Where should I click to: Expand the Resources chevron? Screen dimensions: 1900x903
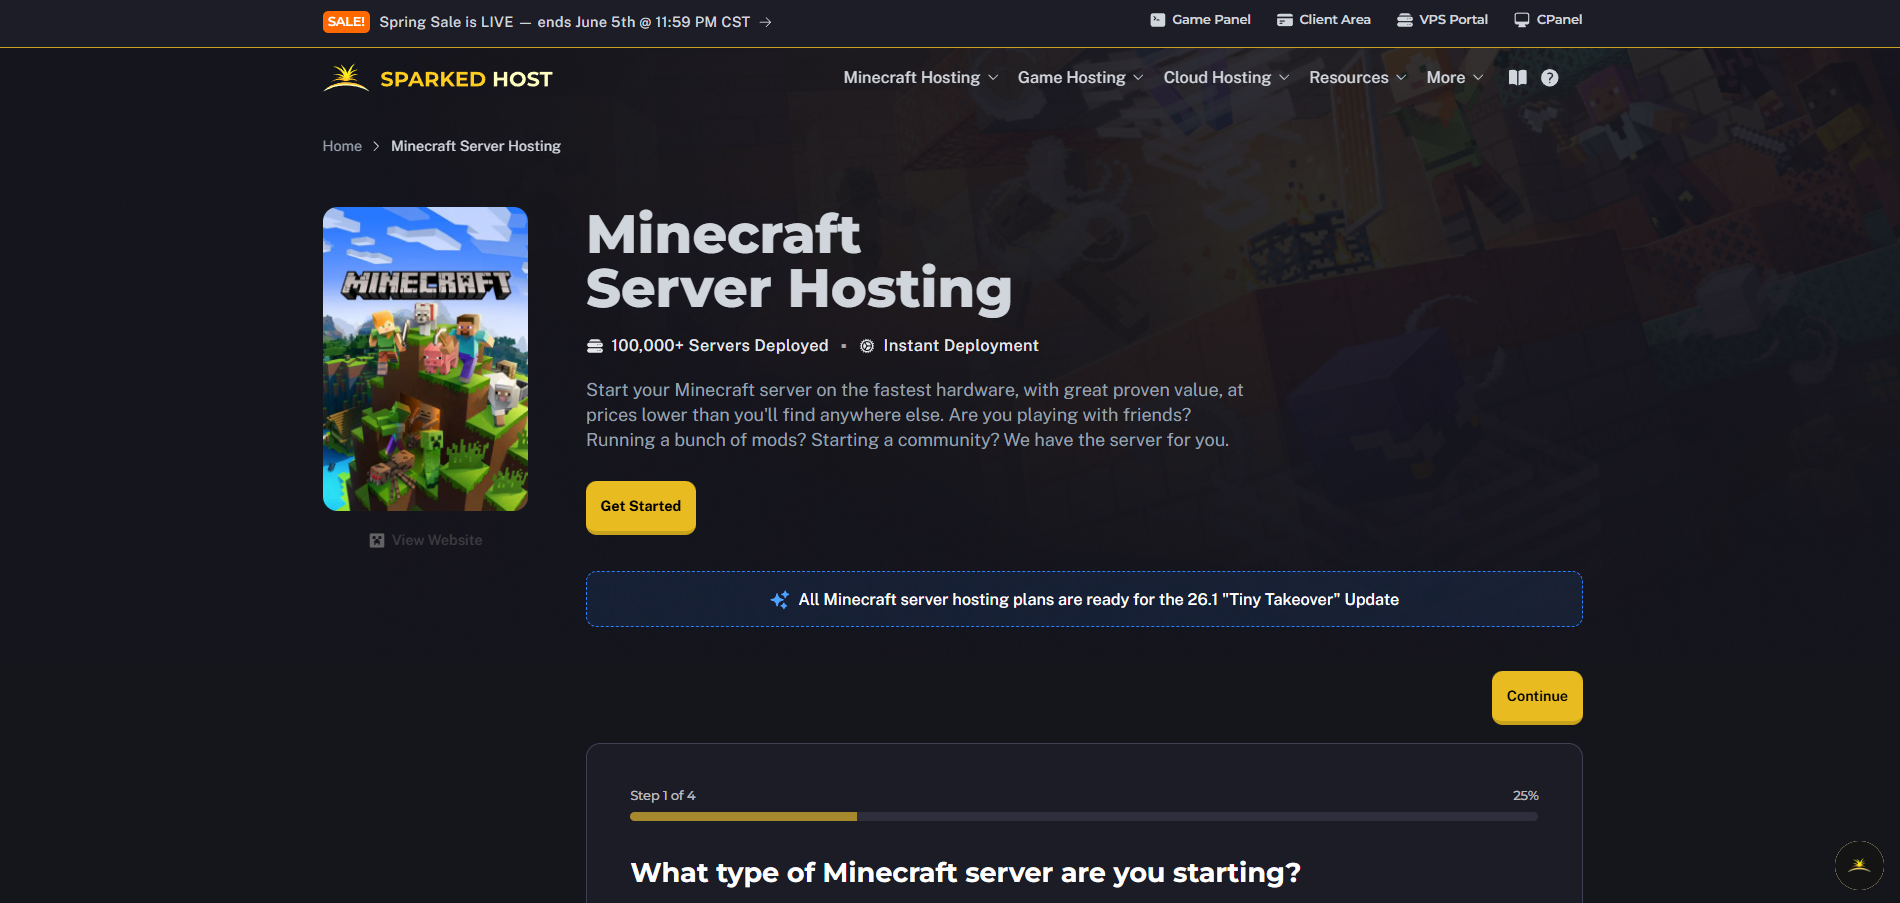click(1401, 78)
